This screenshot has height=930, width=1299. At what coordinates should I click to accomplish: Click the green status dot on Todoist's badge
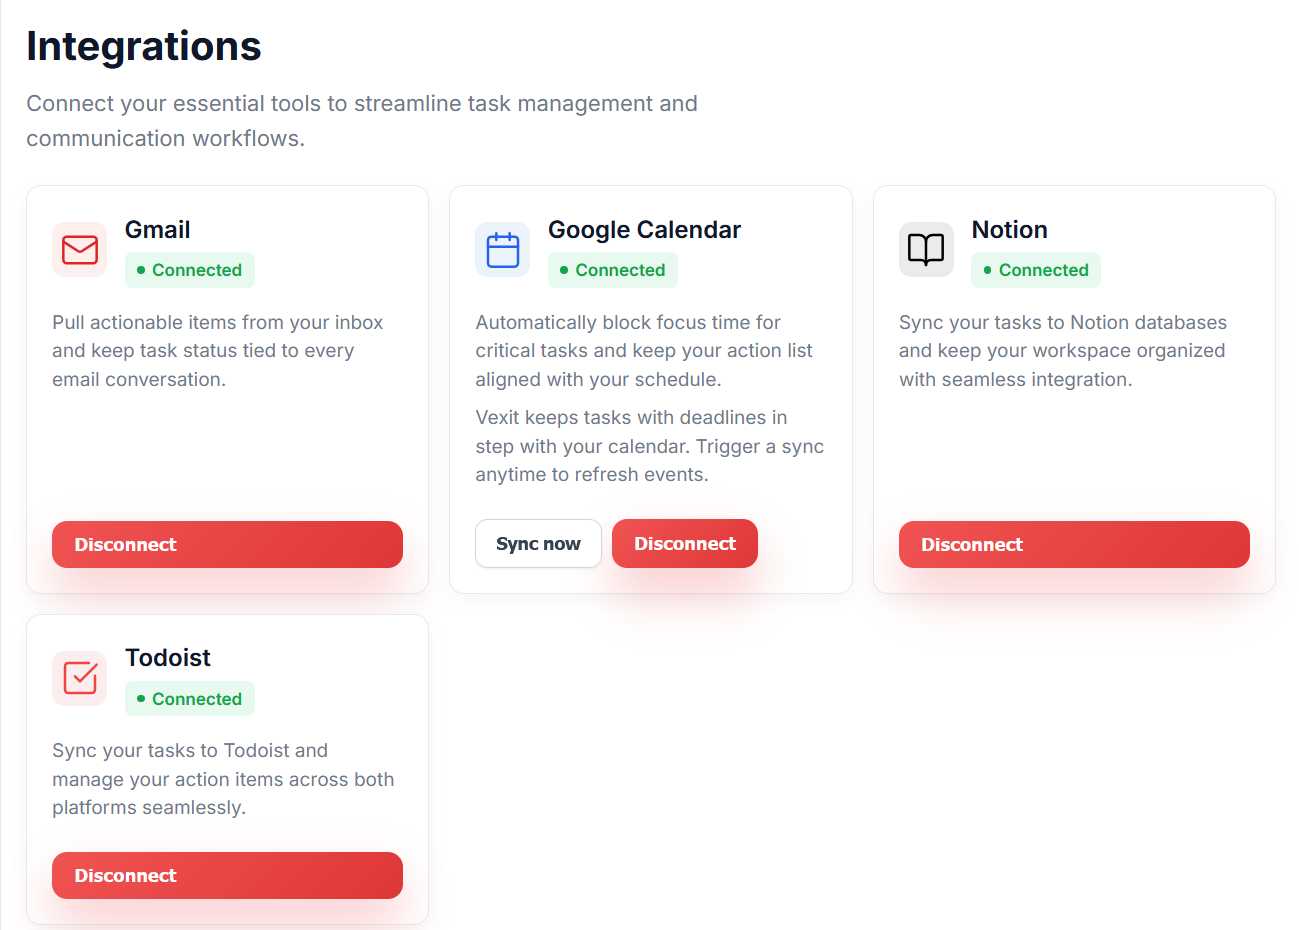pyautogui.click(x=139, y=698)
